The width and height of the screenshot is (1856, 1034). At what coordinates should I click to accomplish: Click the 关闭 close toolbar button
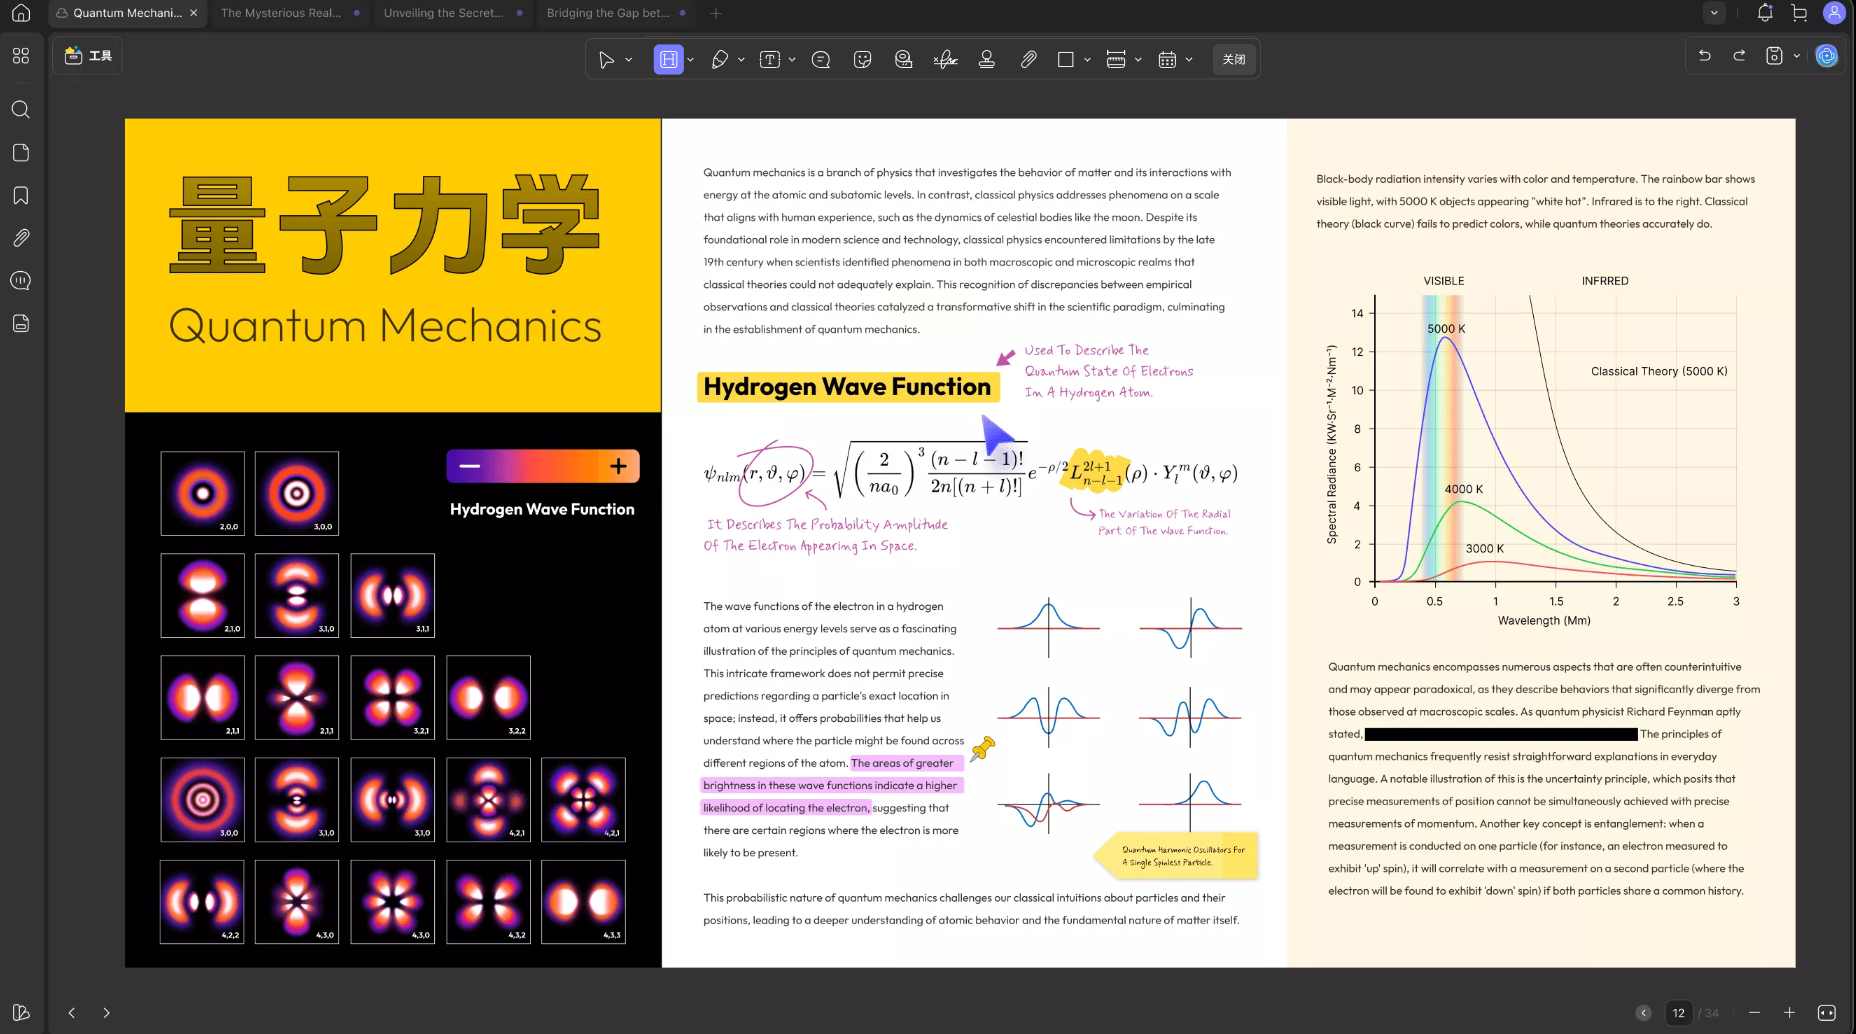pyautogui.click(x=1234, y=60)
